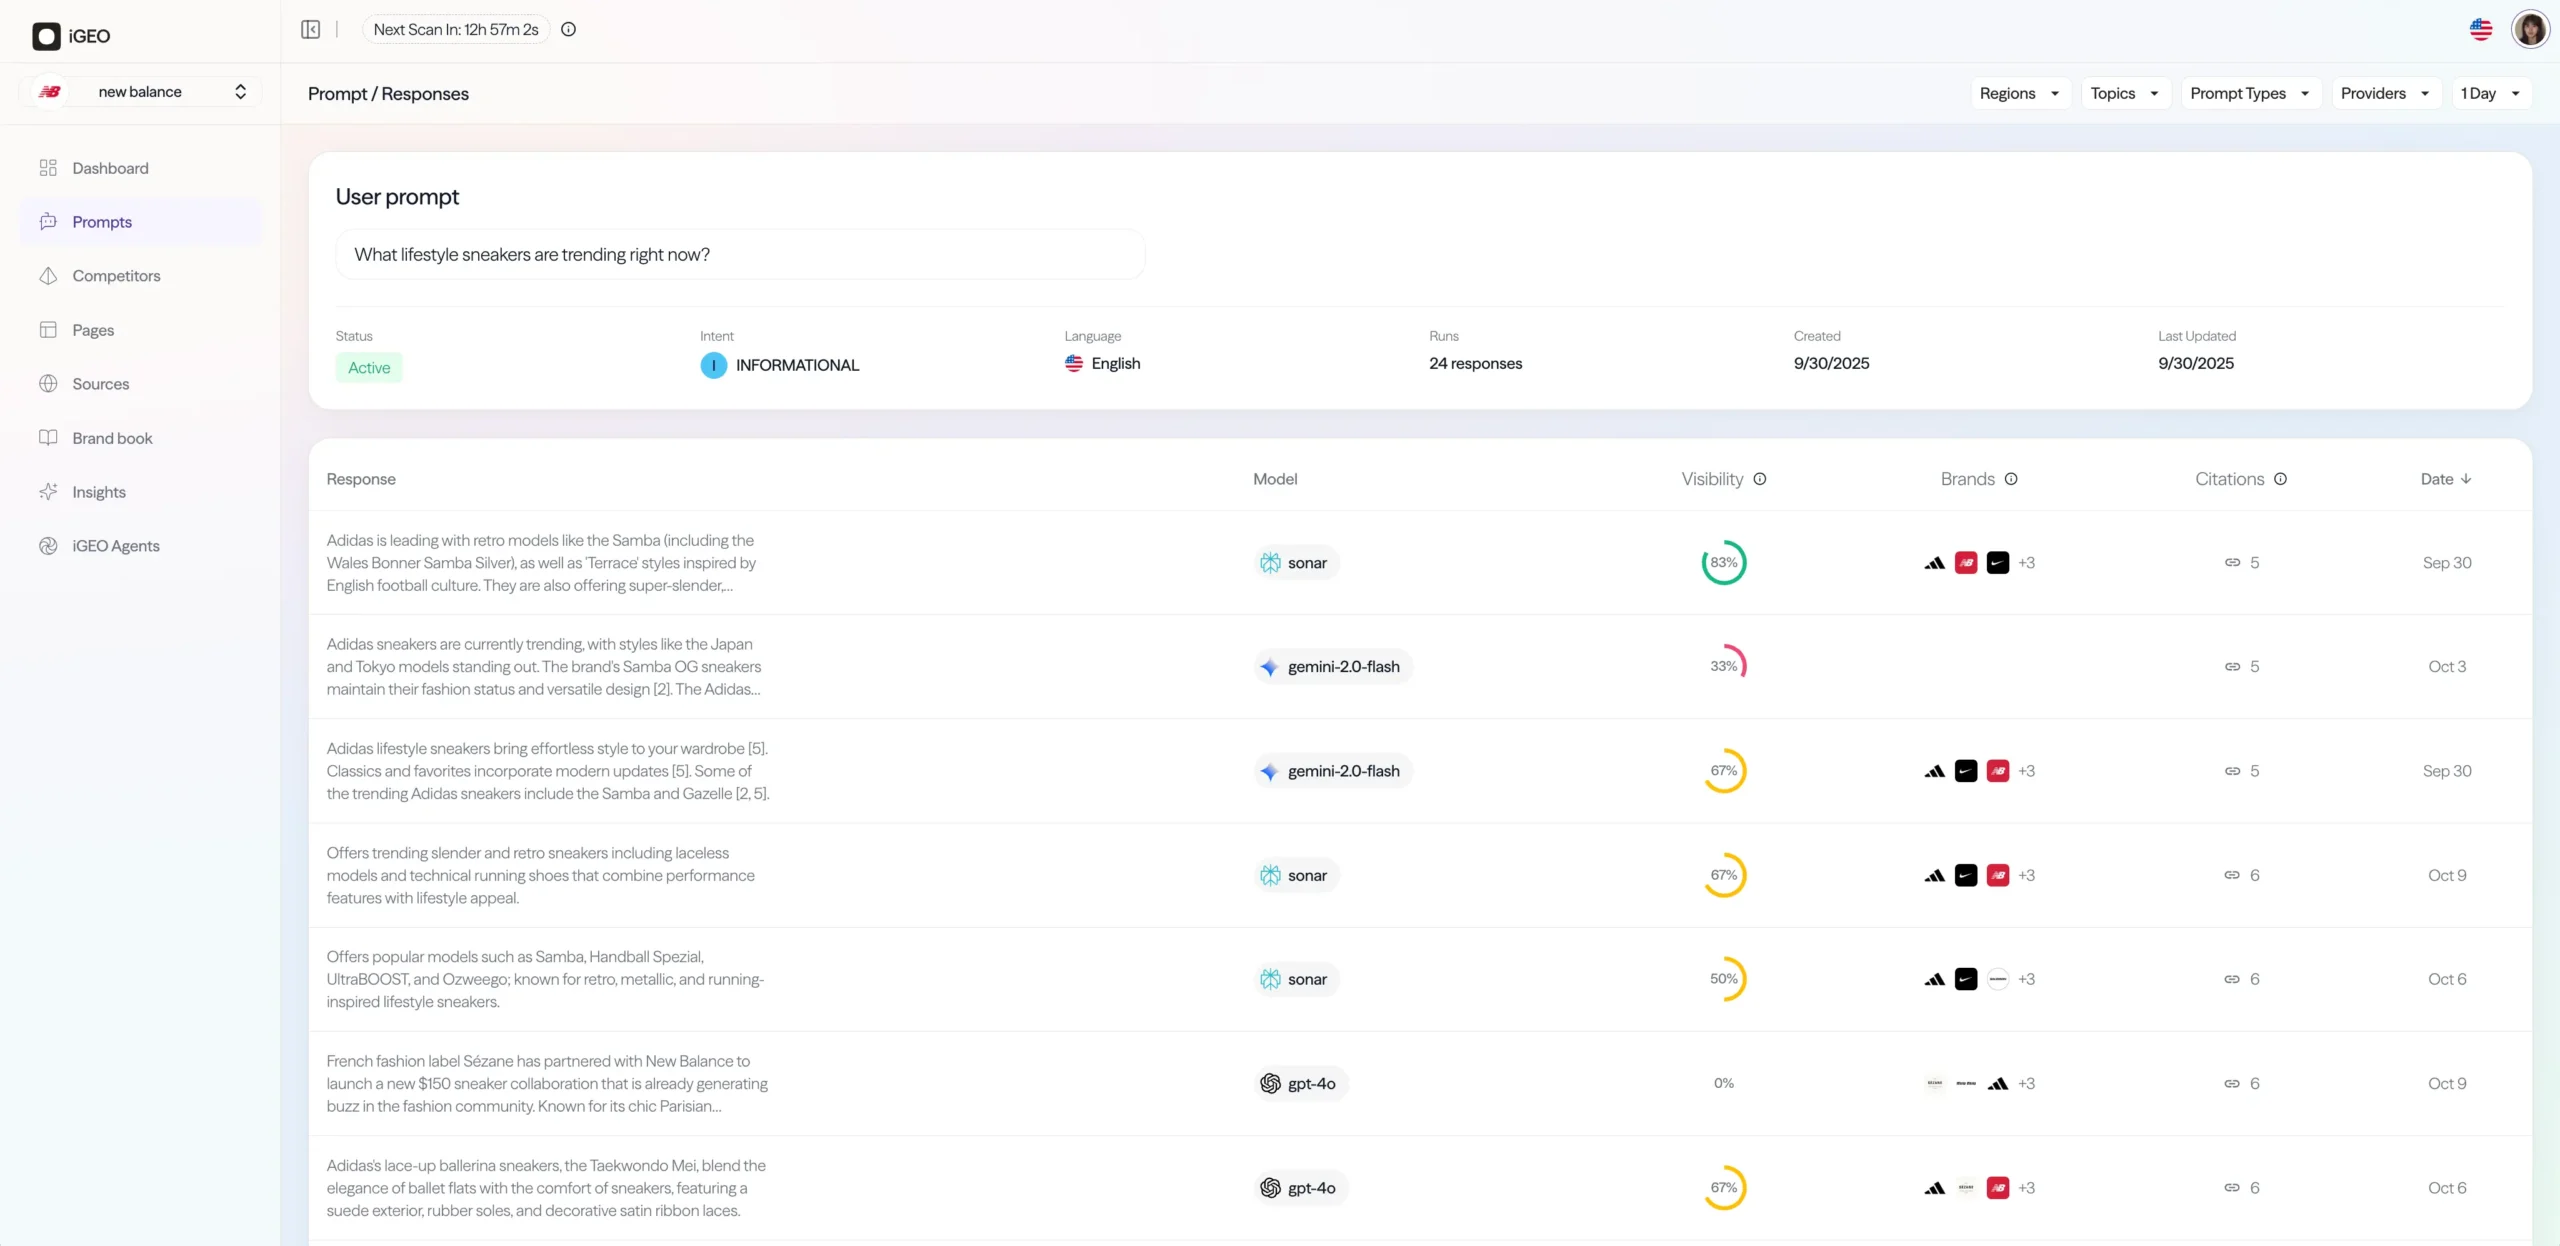Screen dimensions: 2560x1246
Task: Collapse the sidebar panel icon
Action: [310, 30]
